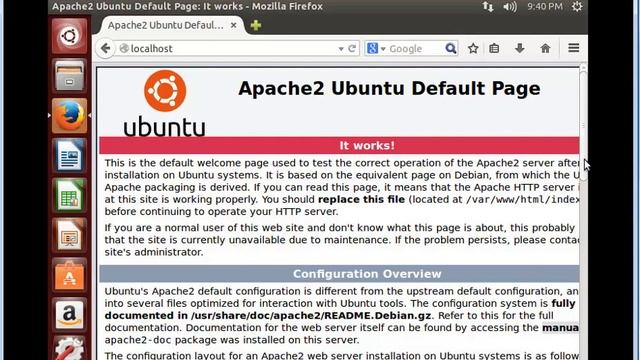
Task: Click the 'manual' link text
Action: pyautogui.click(x=560, y=328)
